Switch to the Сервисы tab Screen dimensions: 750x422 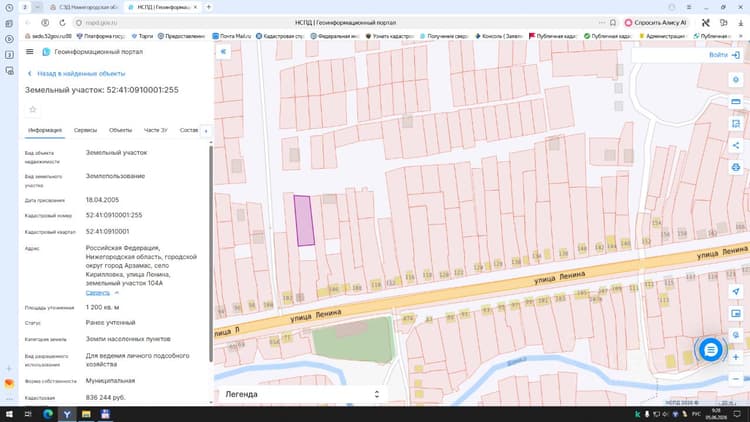85,130
